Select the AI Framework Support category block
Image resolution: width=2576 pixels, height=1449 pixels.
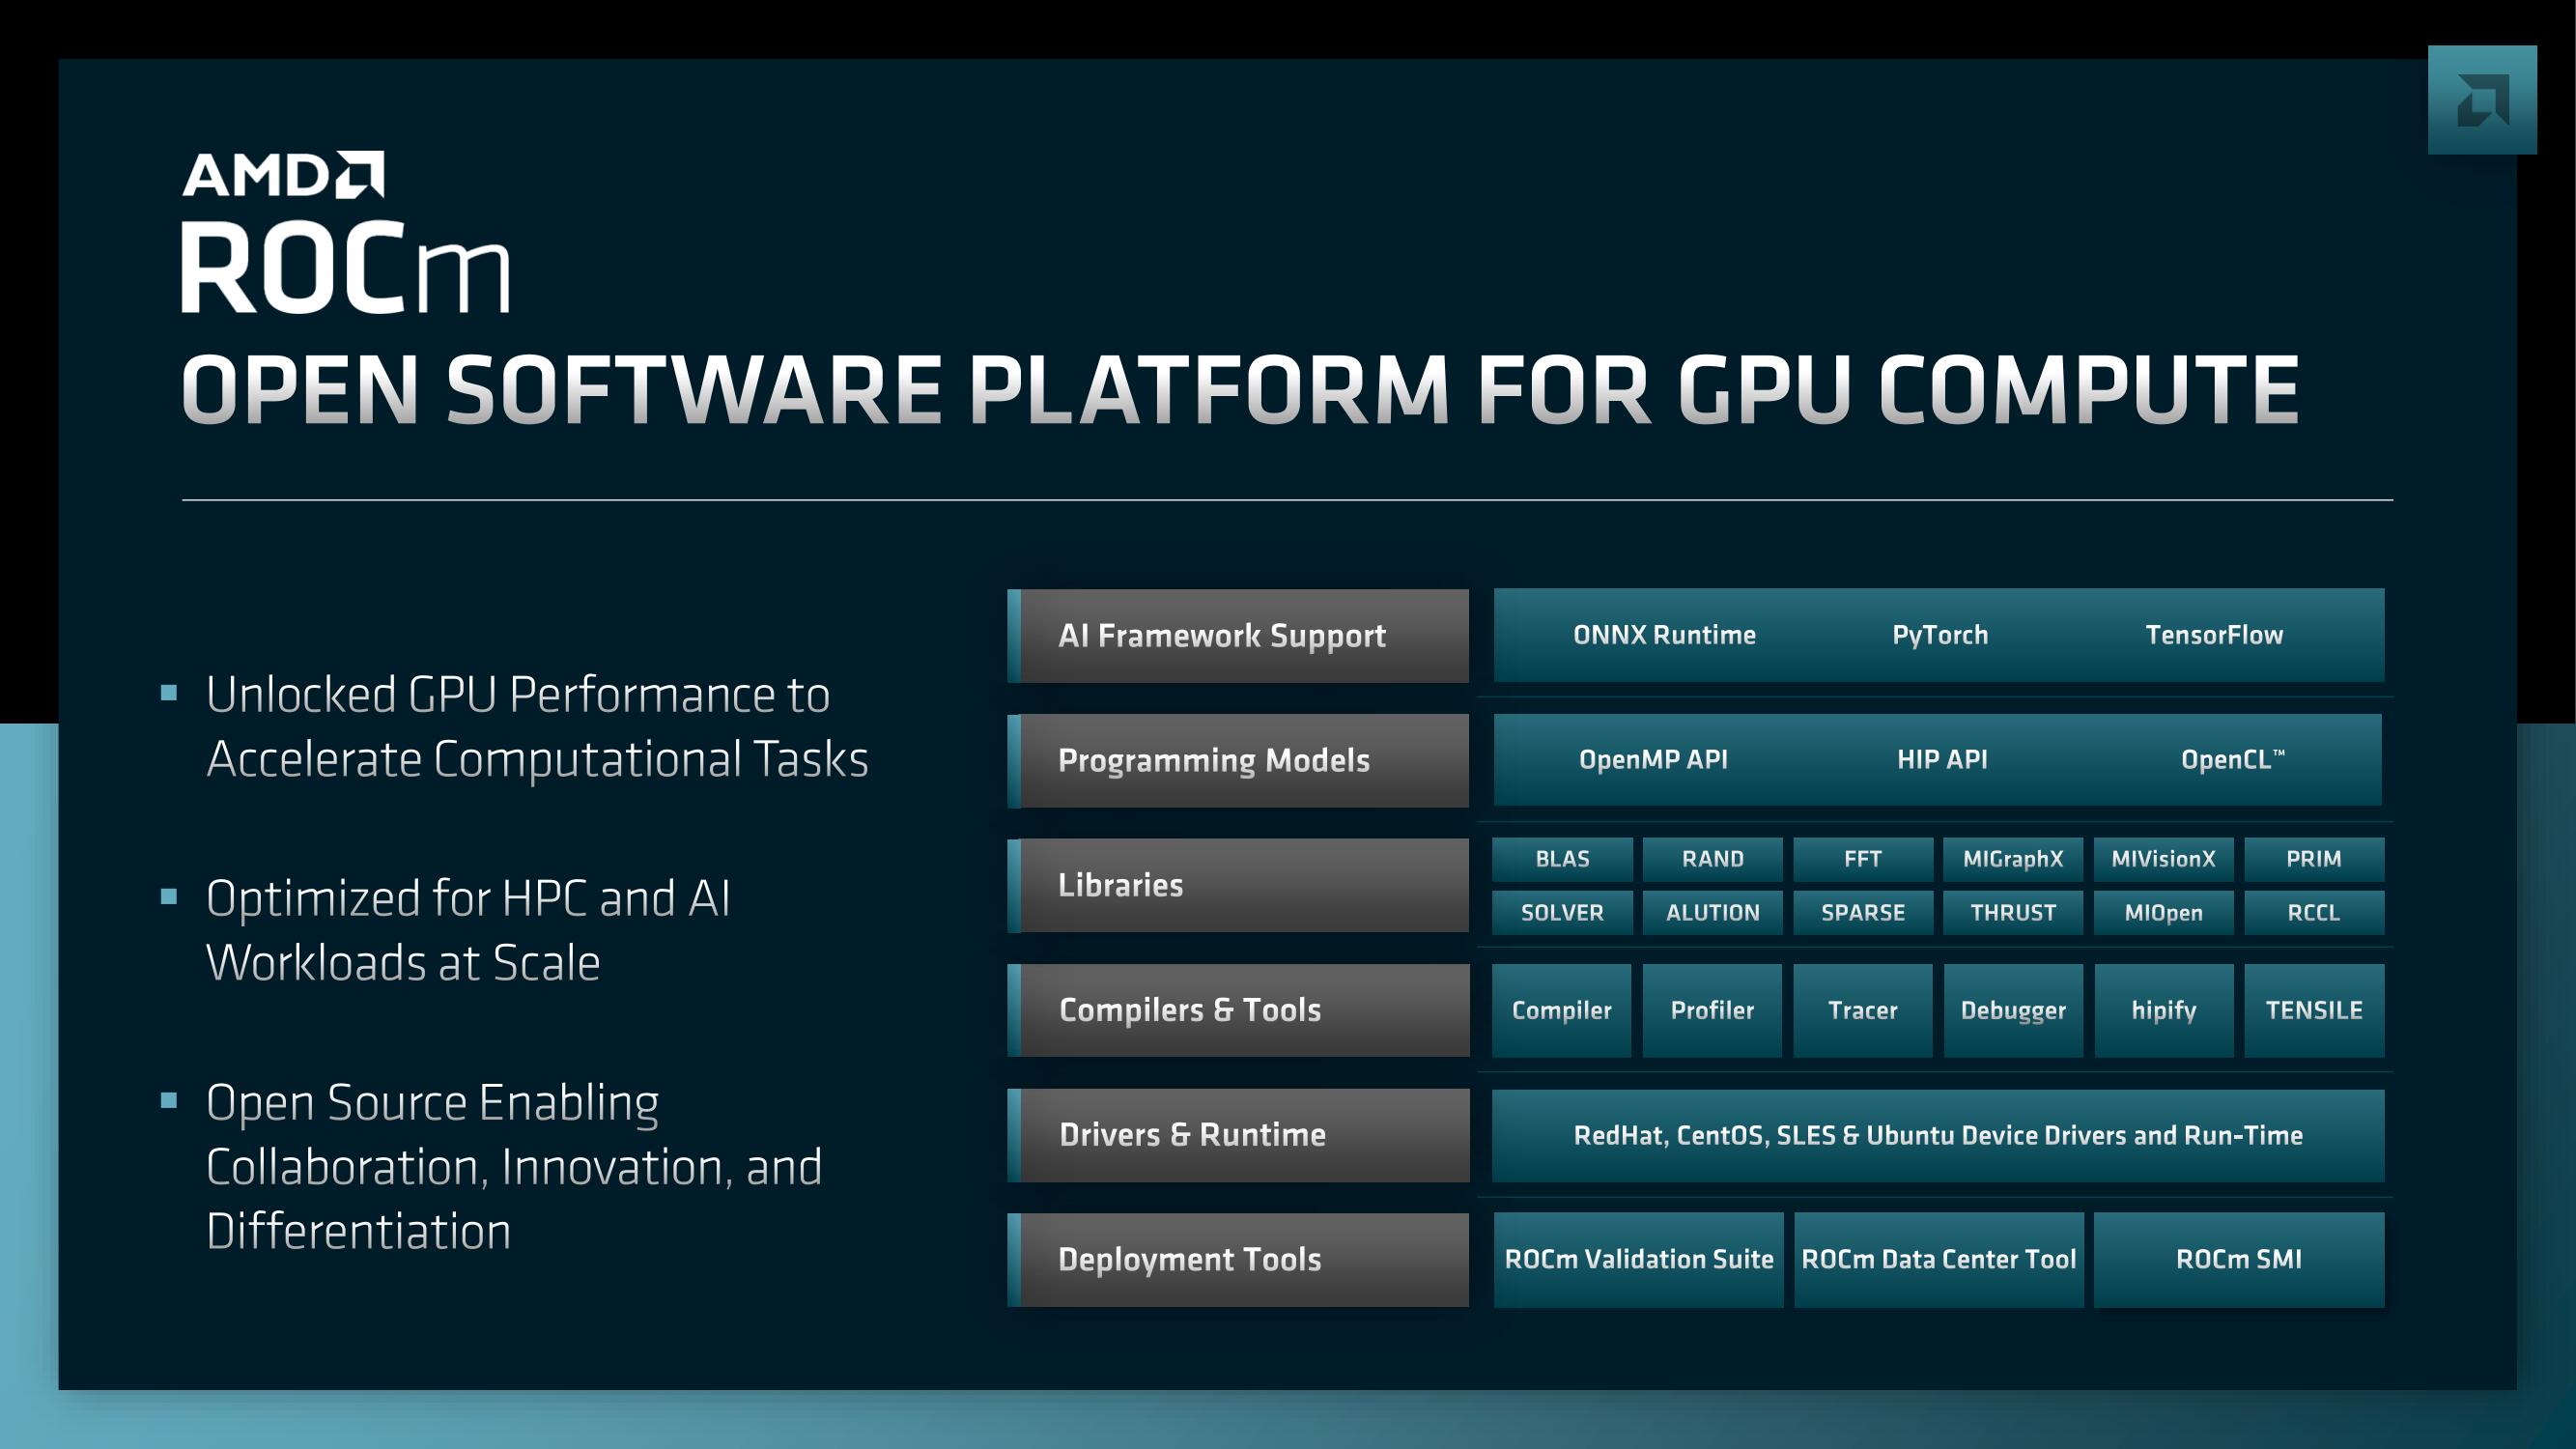click(1238, 636)
